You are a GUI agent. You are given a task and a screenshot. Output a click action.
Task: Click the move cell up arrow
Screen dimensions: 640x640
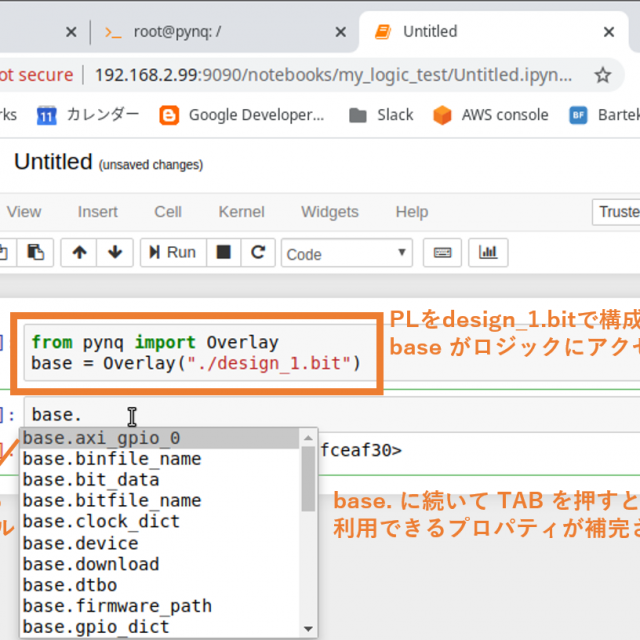tap(79, 253)
